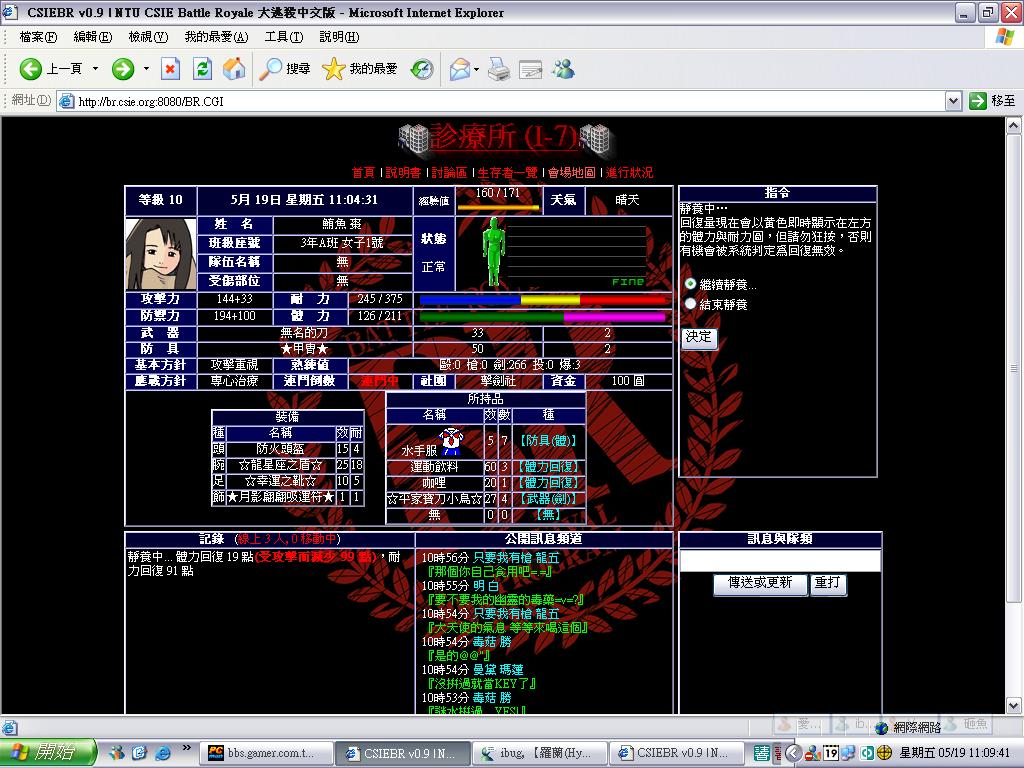Click the page scrollbar up arrow
The image size is (1024, 768).
(1014, 125)
